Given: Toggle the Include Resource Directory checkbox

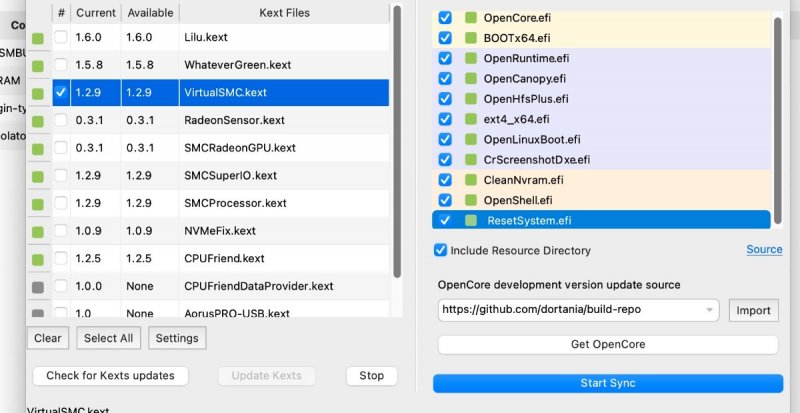Looking at the screenshot, I should pyautogui.click(x=440, y=250).
